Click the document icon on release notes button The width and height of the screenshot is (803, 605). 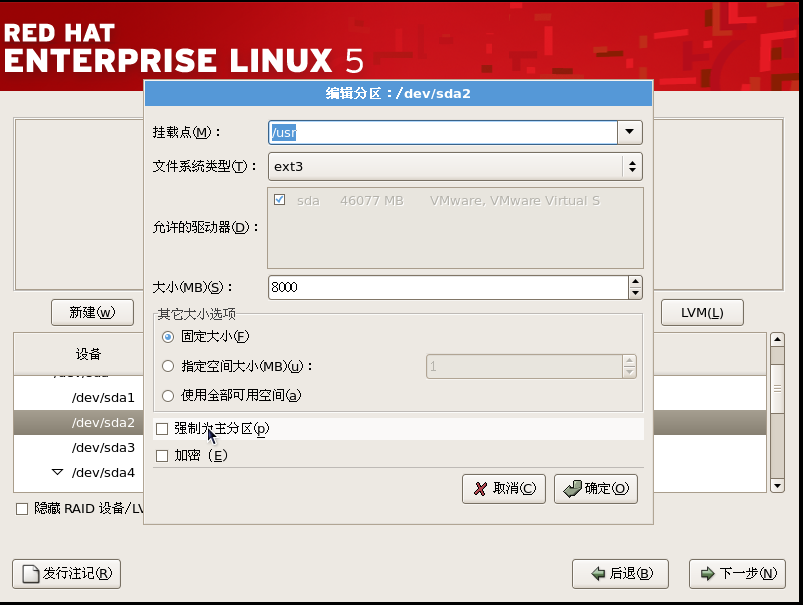[31, 574]
